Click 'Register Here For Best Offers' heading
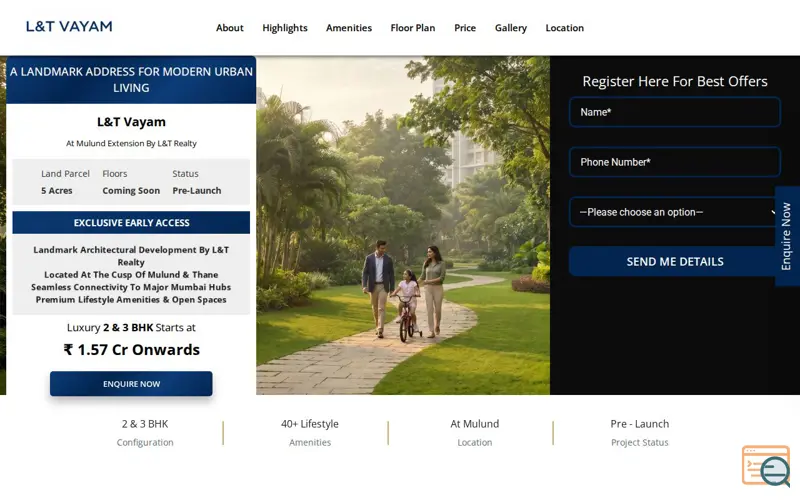 pos(674,82)
